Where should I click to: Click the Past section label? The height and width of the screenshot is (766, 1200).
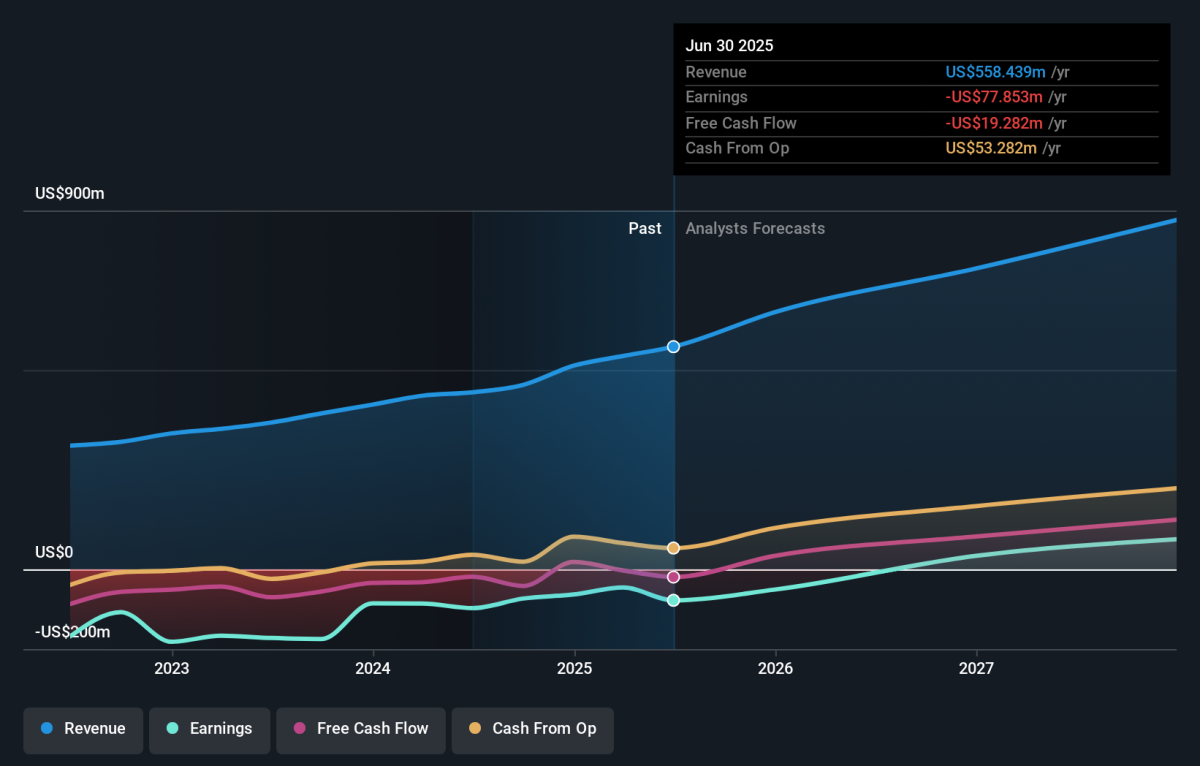[x=644, y=228]
